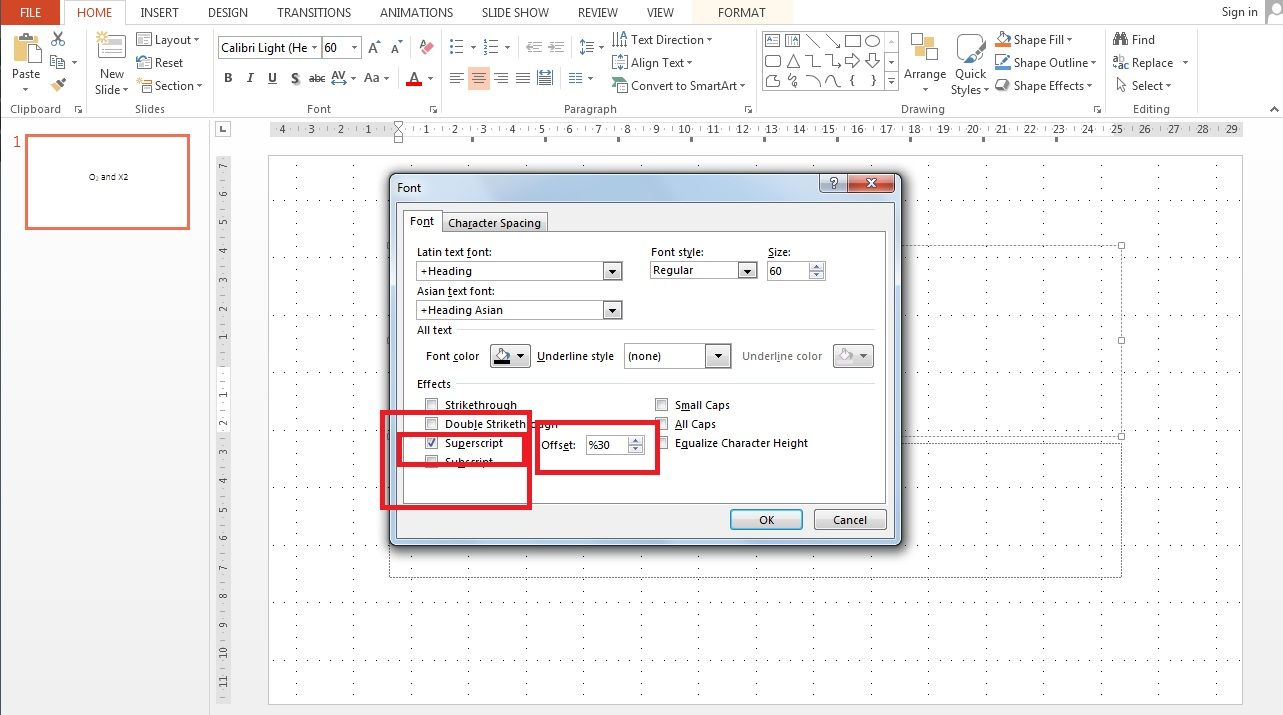Select the Center alignment icon
Viewport: 1283px width, 715px height.
pos(478,77)
